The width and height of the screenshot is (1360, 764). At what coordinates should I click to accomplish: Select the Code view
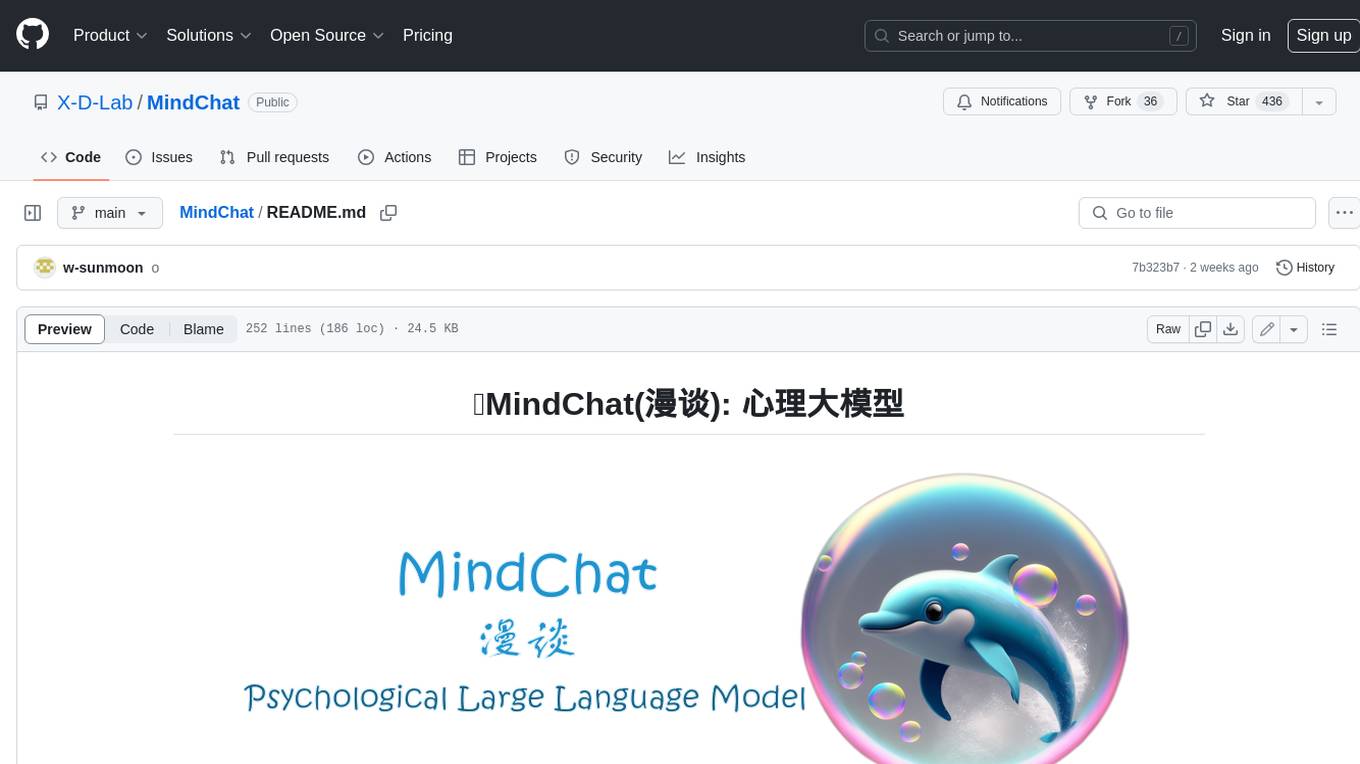point(137,329)
